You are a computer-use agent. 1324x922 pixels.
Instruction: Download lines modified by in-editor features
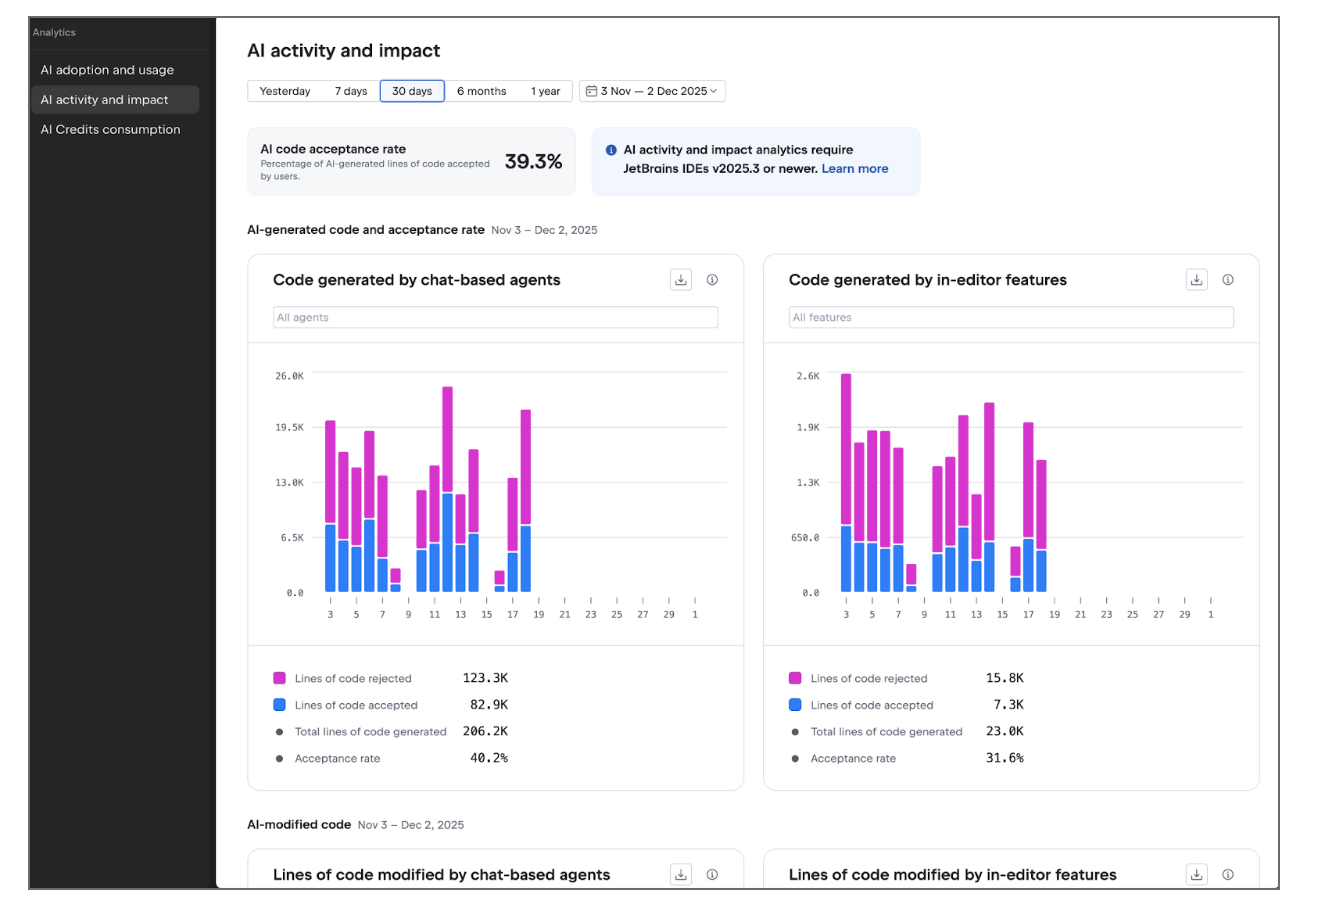[1197, 874]
